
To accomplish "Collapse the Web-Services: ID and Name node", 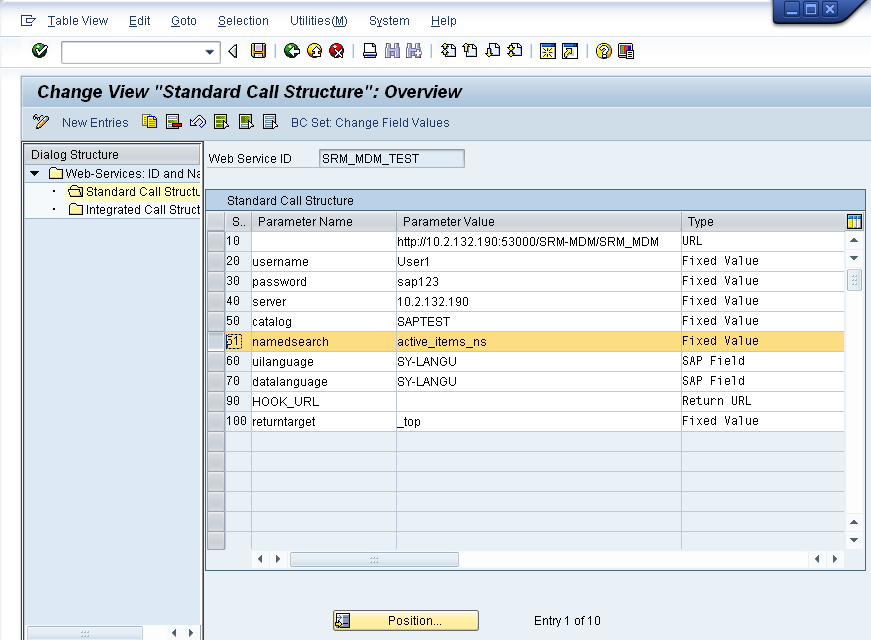I will tap(34, 174).
